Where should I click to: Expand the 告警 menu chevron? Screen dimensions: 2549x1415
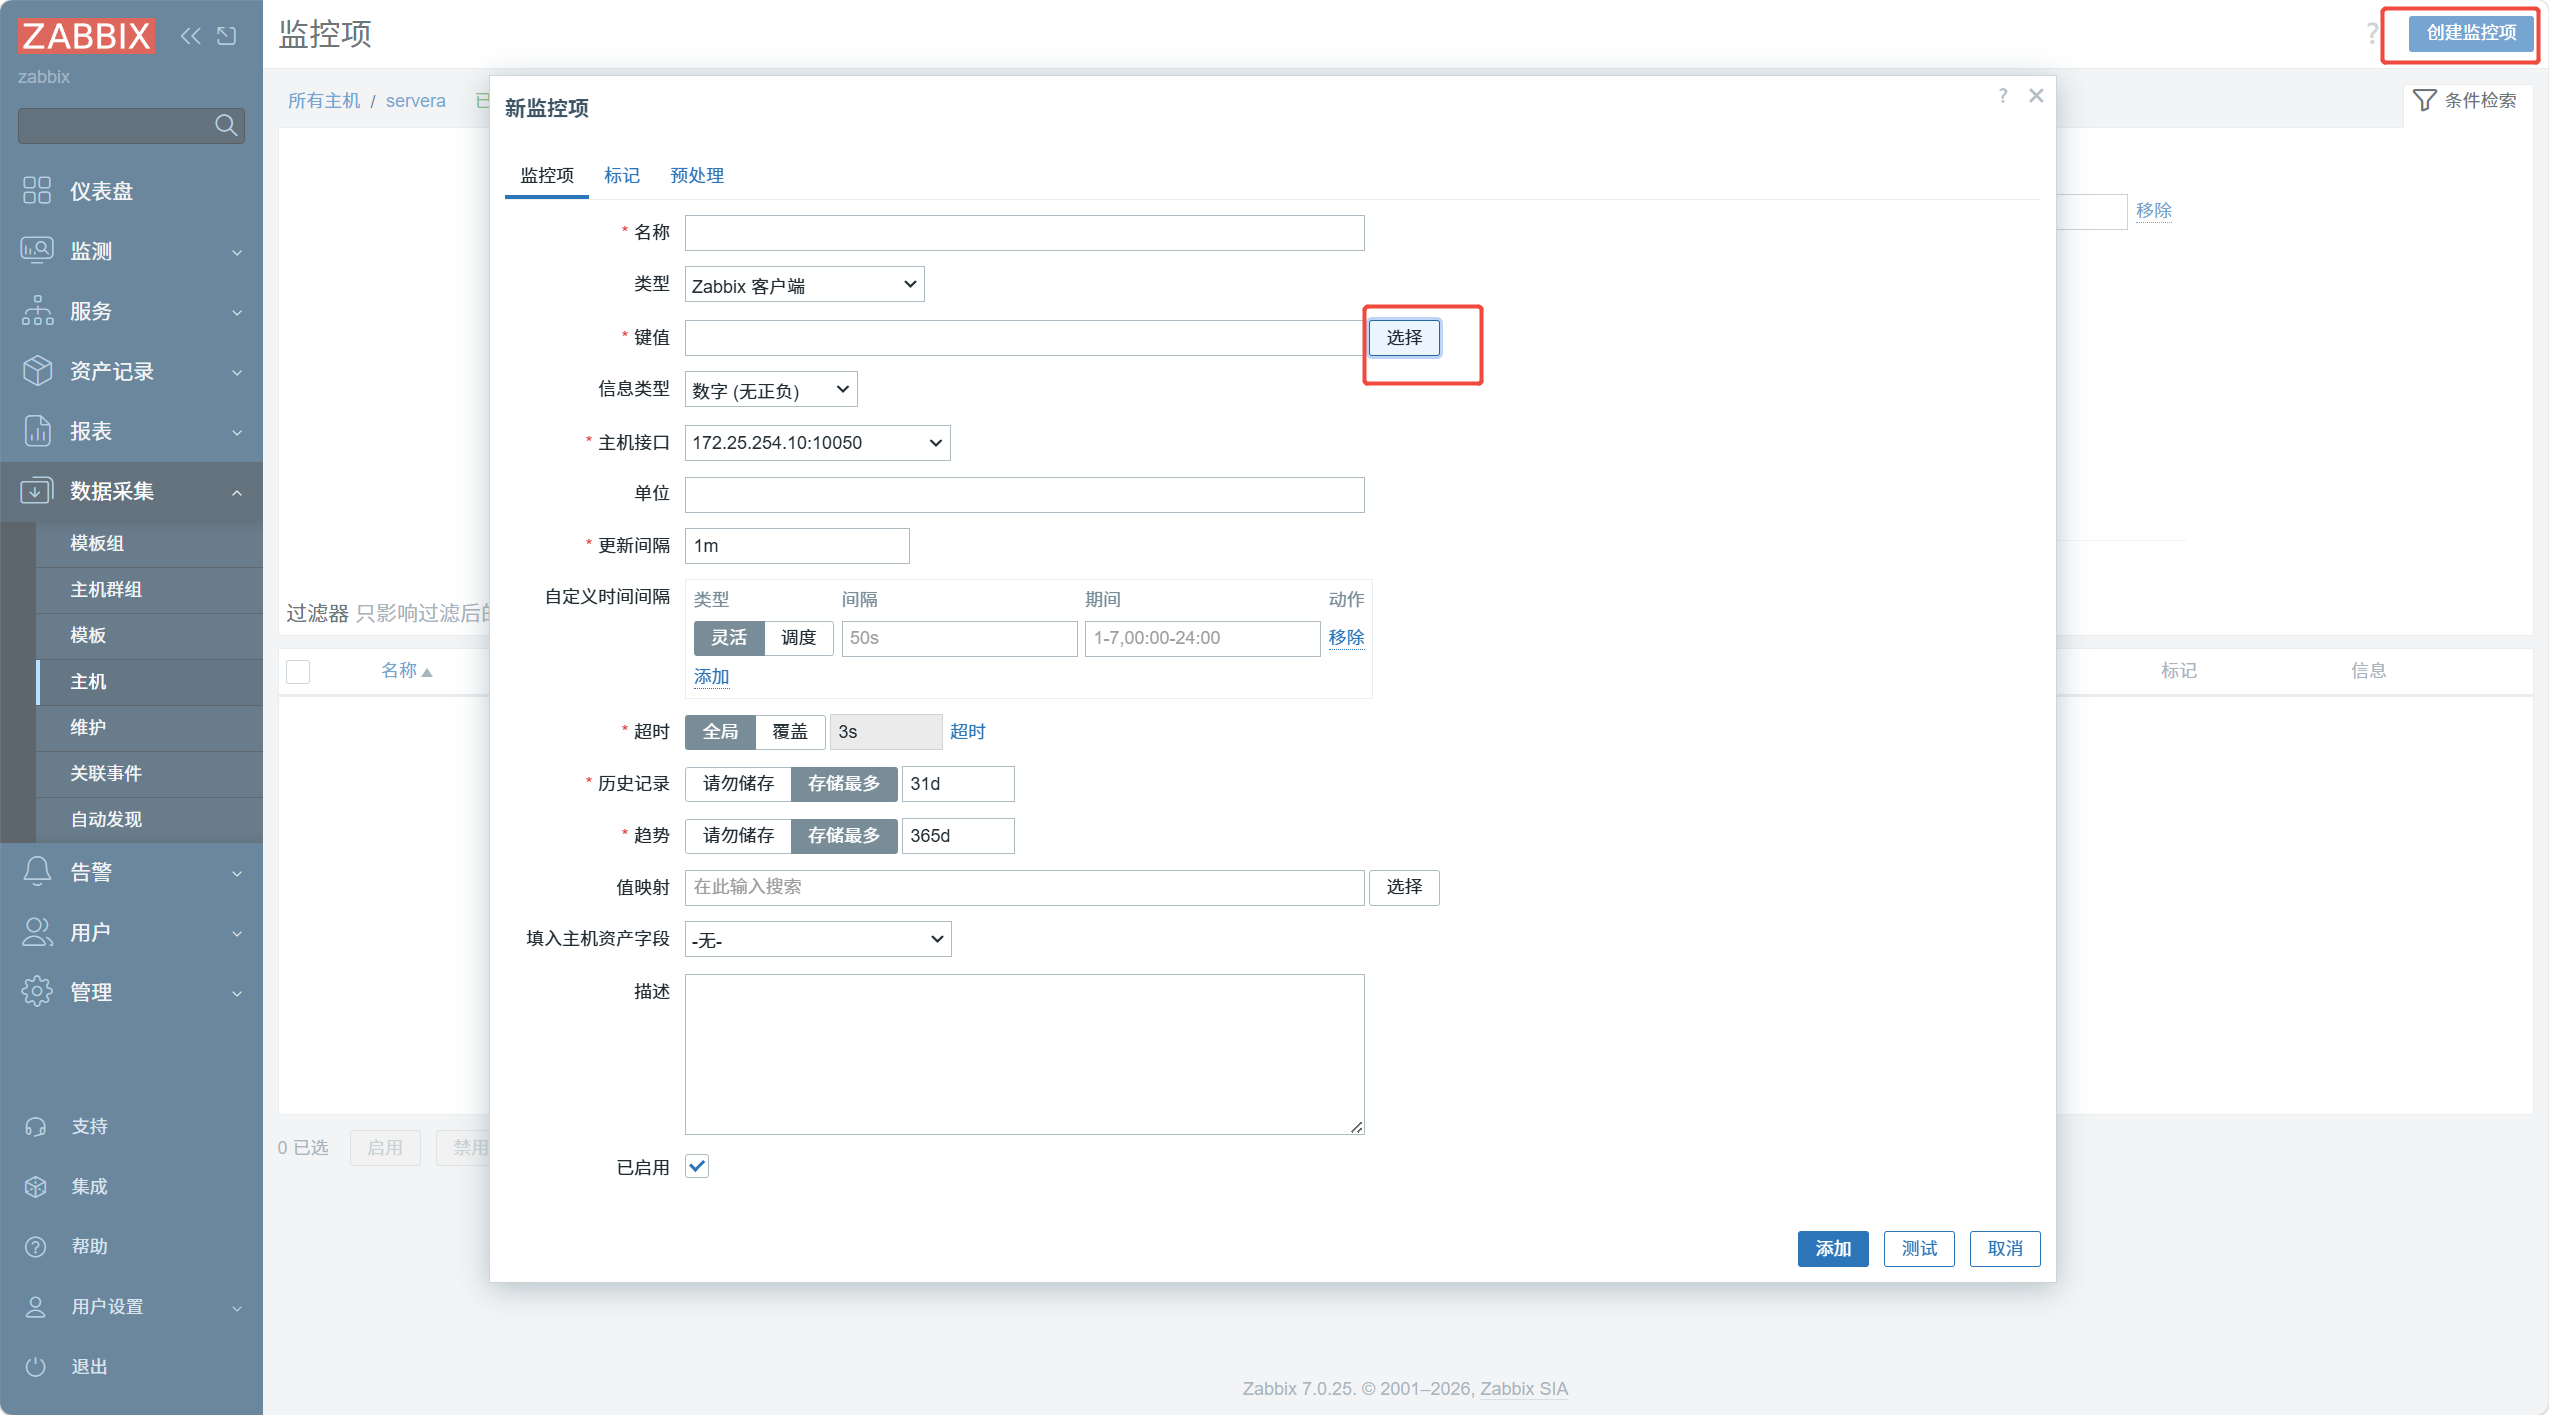[x=237, y=873]
